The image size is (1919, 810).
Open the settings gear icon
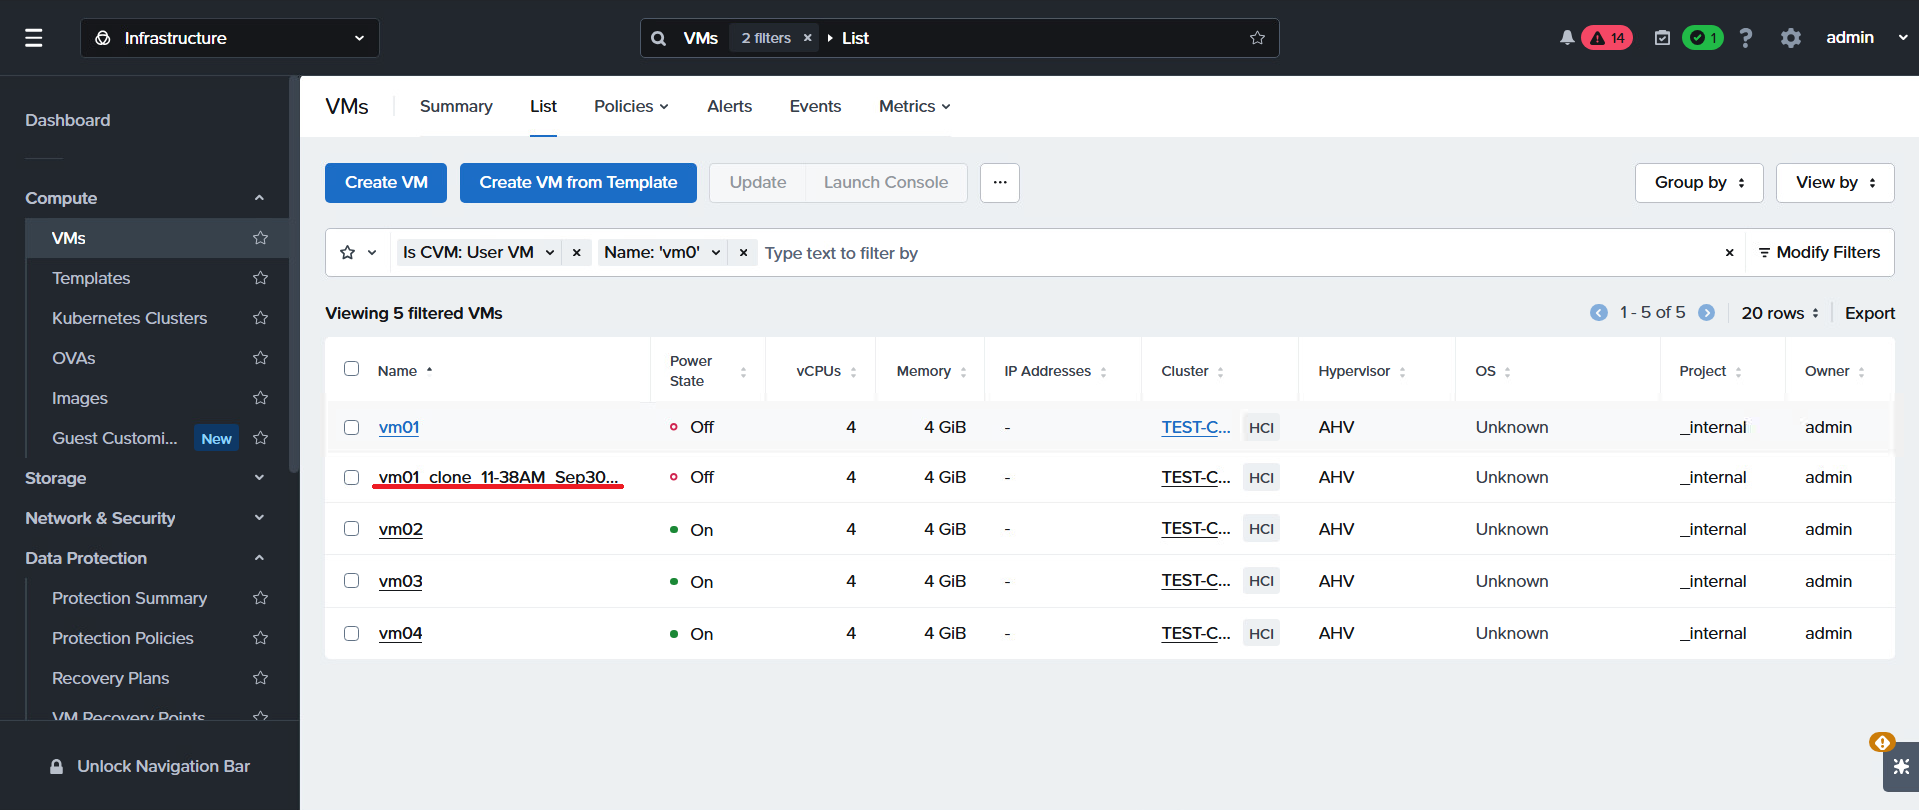(x=1791, y=38)
